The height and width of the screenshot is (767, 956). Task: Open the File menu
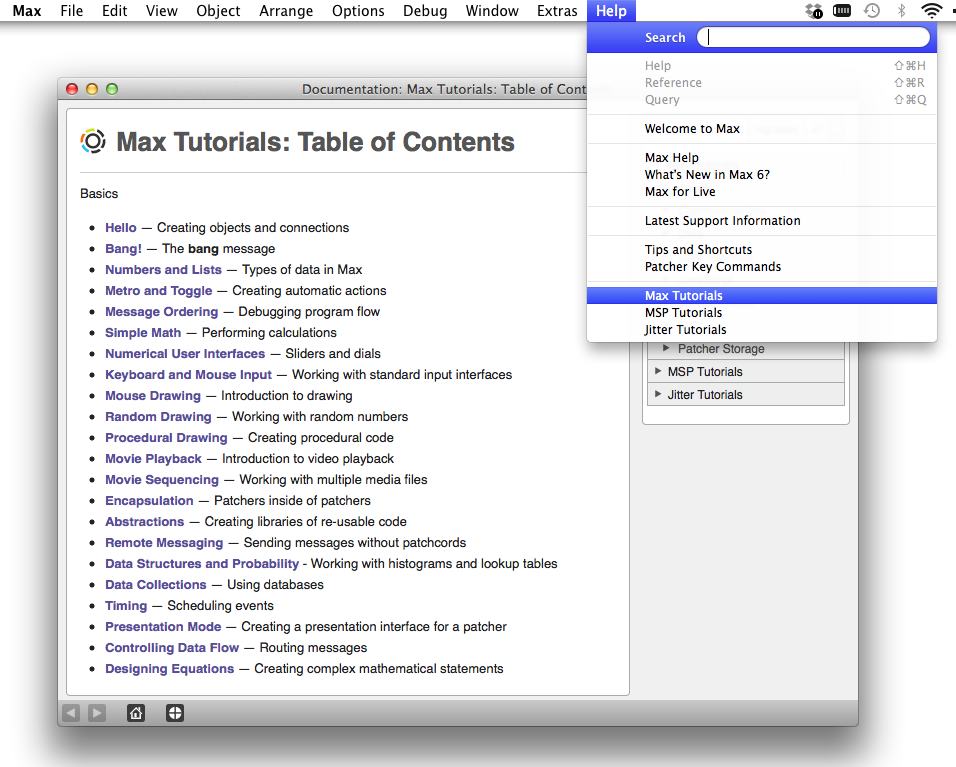tap(71, 11)
